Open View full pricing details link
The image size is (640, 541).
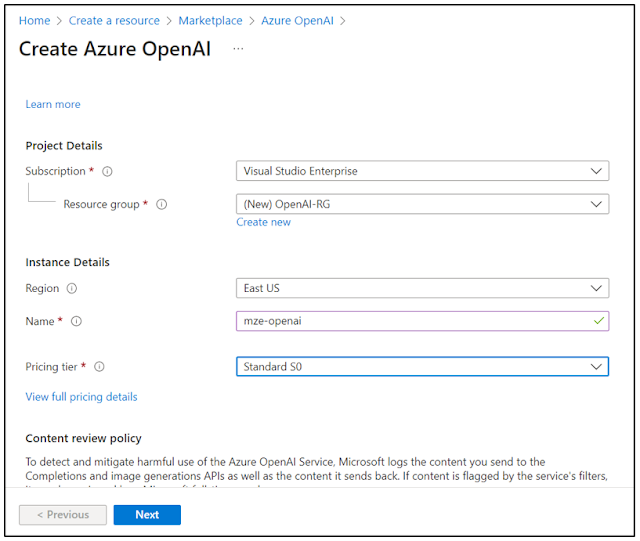[x=82, y=397]
